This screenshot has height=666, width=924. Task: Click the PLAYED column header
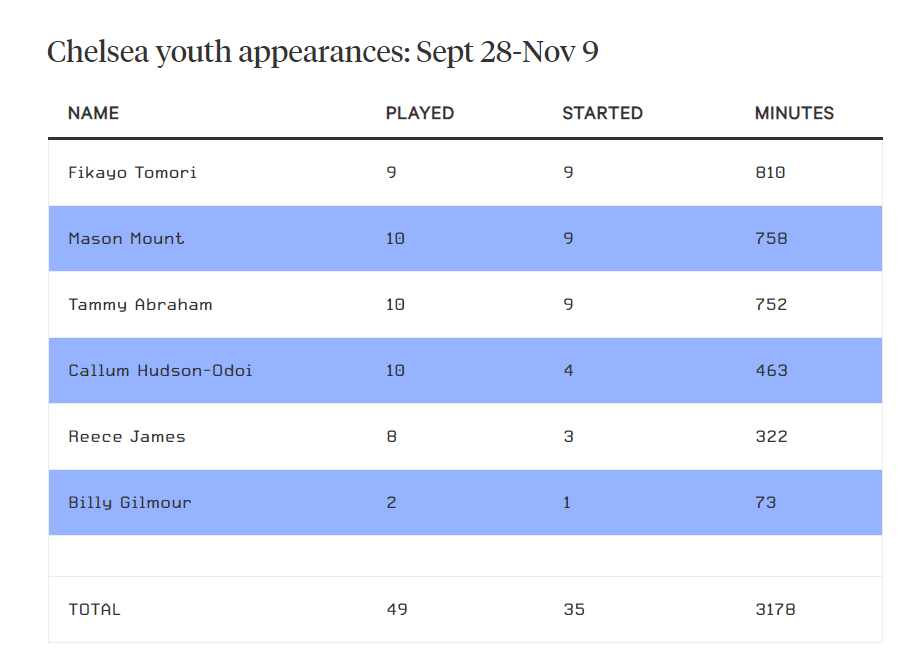[x=420, y=113]
